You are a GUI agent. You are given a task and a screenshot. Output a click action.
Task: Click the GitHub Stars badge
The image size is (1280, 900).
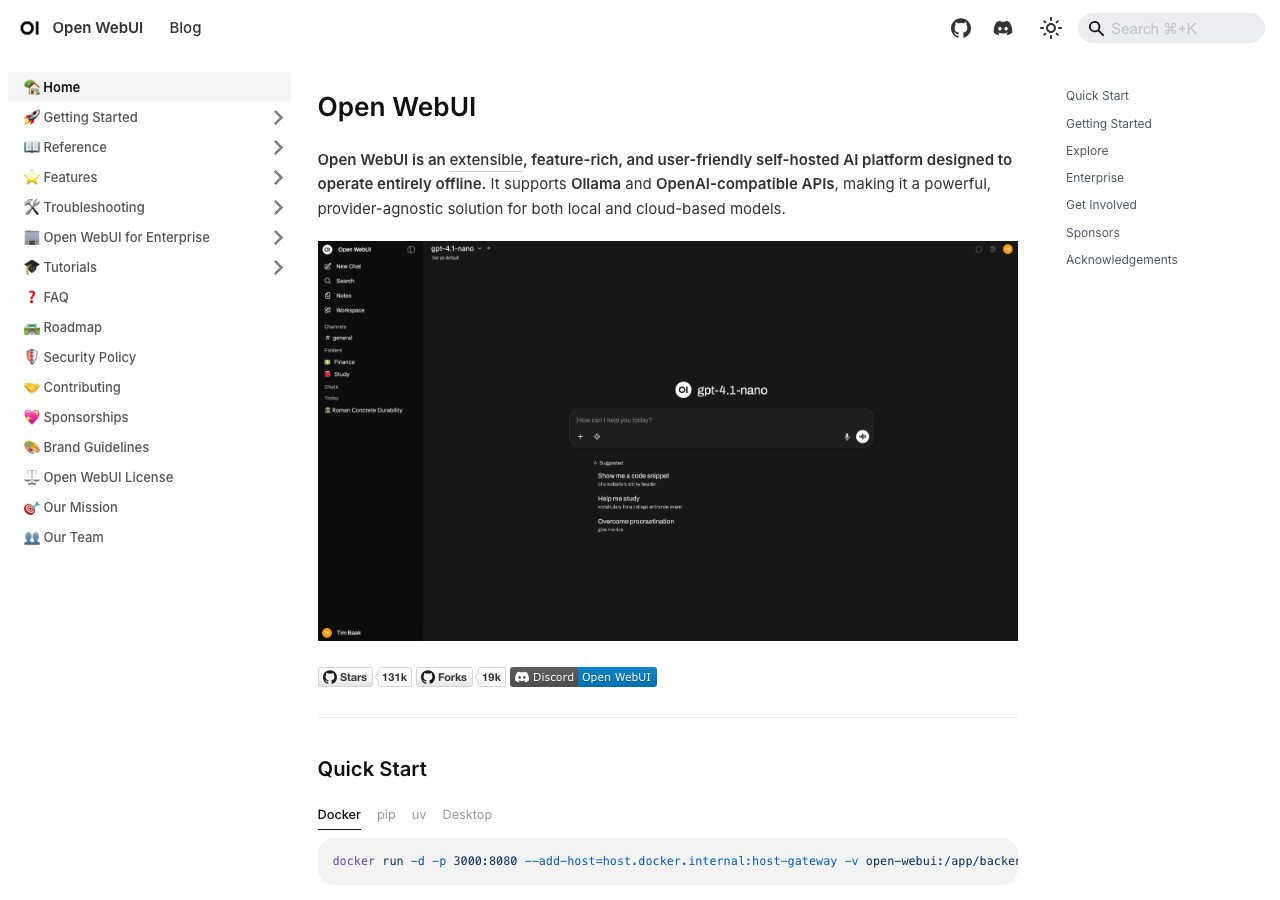(345, 677)
